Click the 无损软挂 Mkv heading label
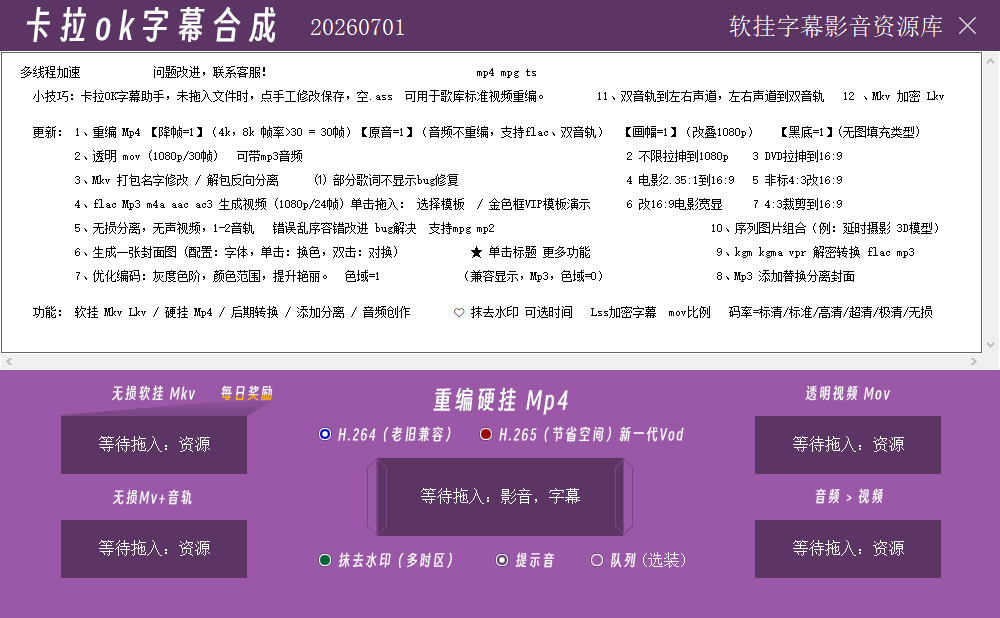The height and width of the screenshot is (618, 1000). click(153, 394)
